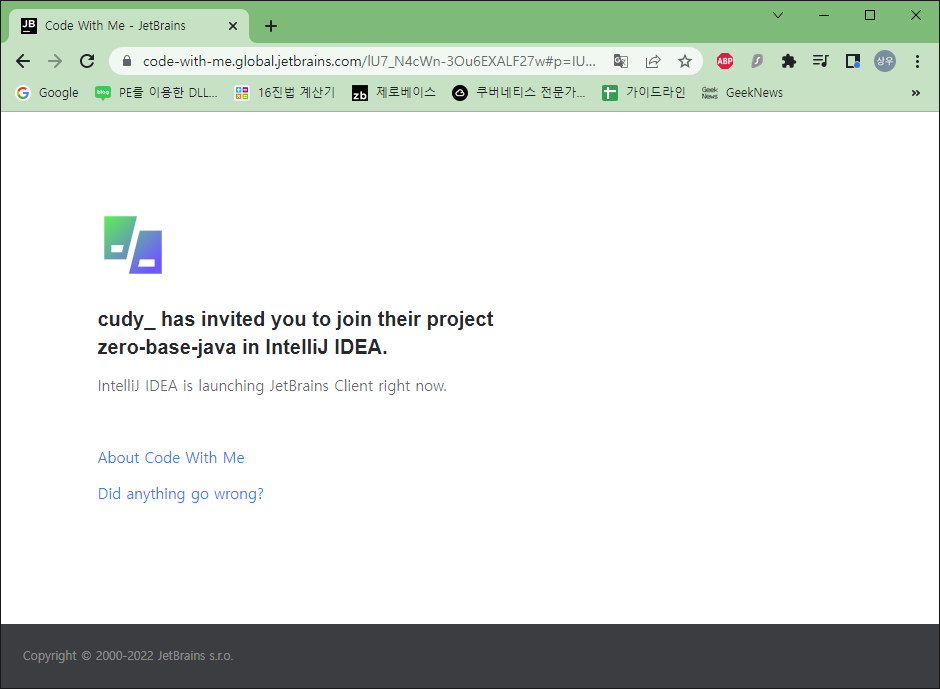The height and width of the screenshot is (689, 940).
Task: Click the forward navigation arrow
Action: click(55, 61)
